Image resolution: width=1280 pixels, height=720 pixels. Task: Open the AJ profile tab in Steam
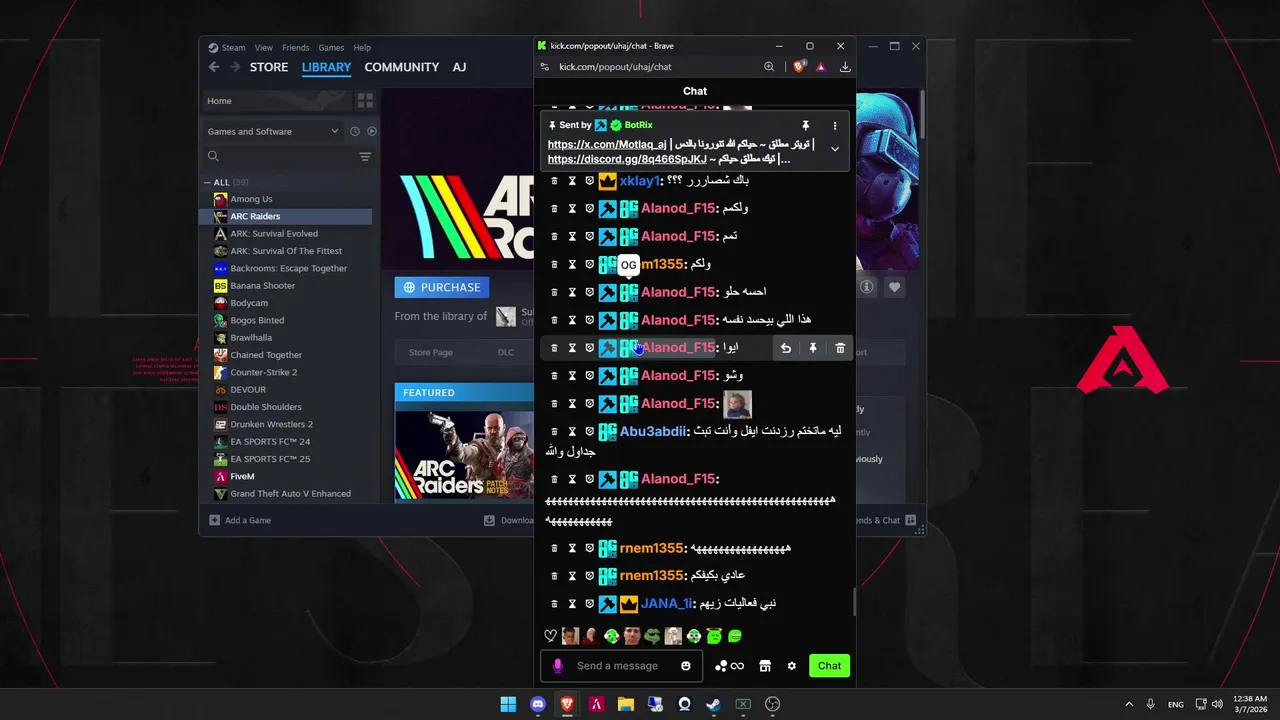pos(459,67)
